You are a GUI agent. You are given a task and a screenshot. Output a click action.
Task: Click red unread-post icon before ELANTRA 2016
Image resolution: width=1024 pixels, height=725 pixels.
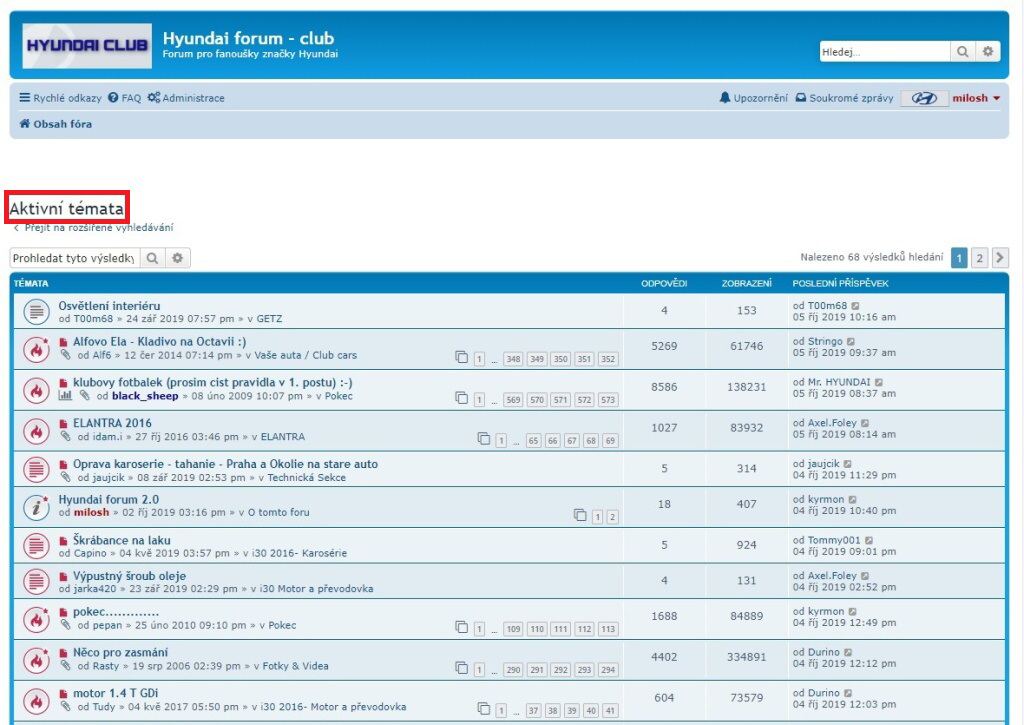tap(63, 424)
